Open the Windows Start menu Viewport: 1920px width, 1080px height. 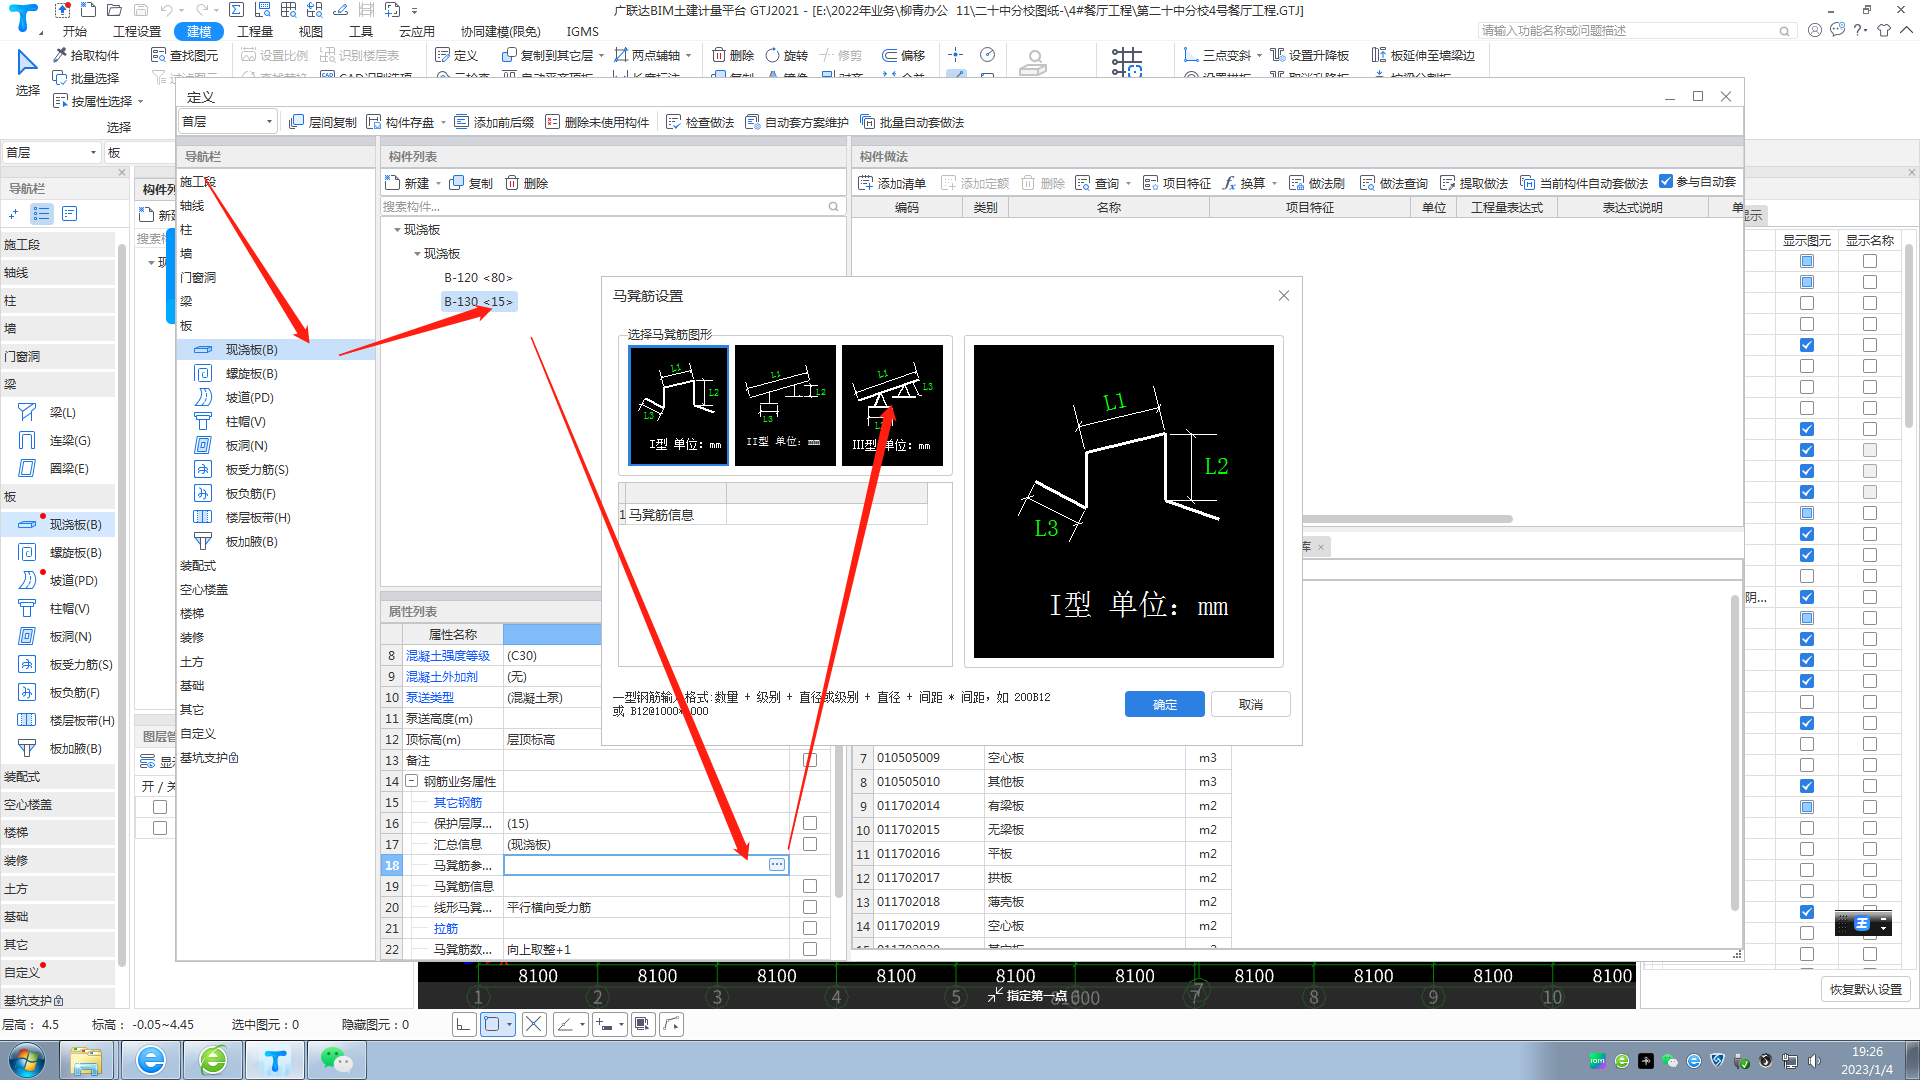[x=27, y=1060]
